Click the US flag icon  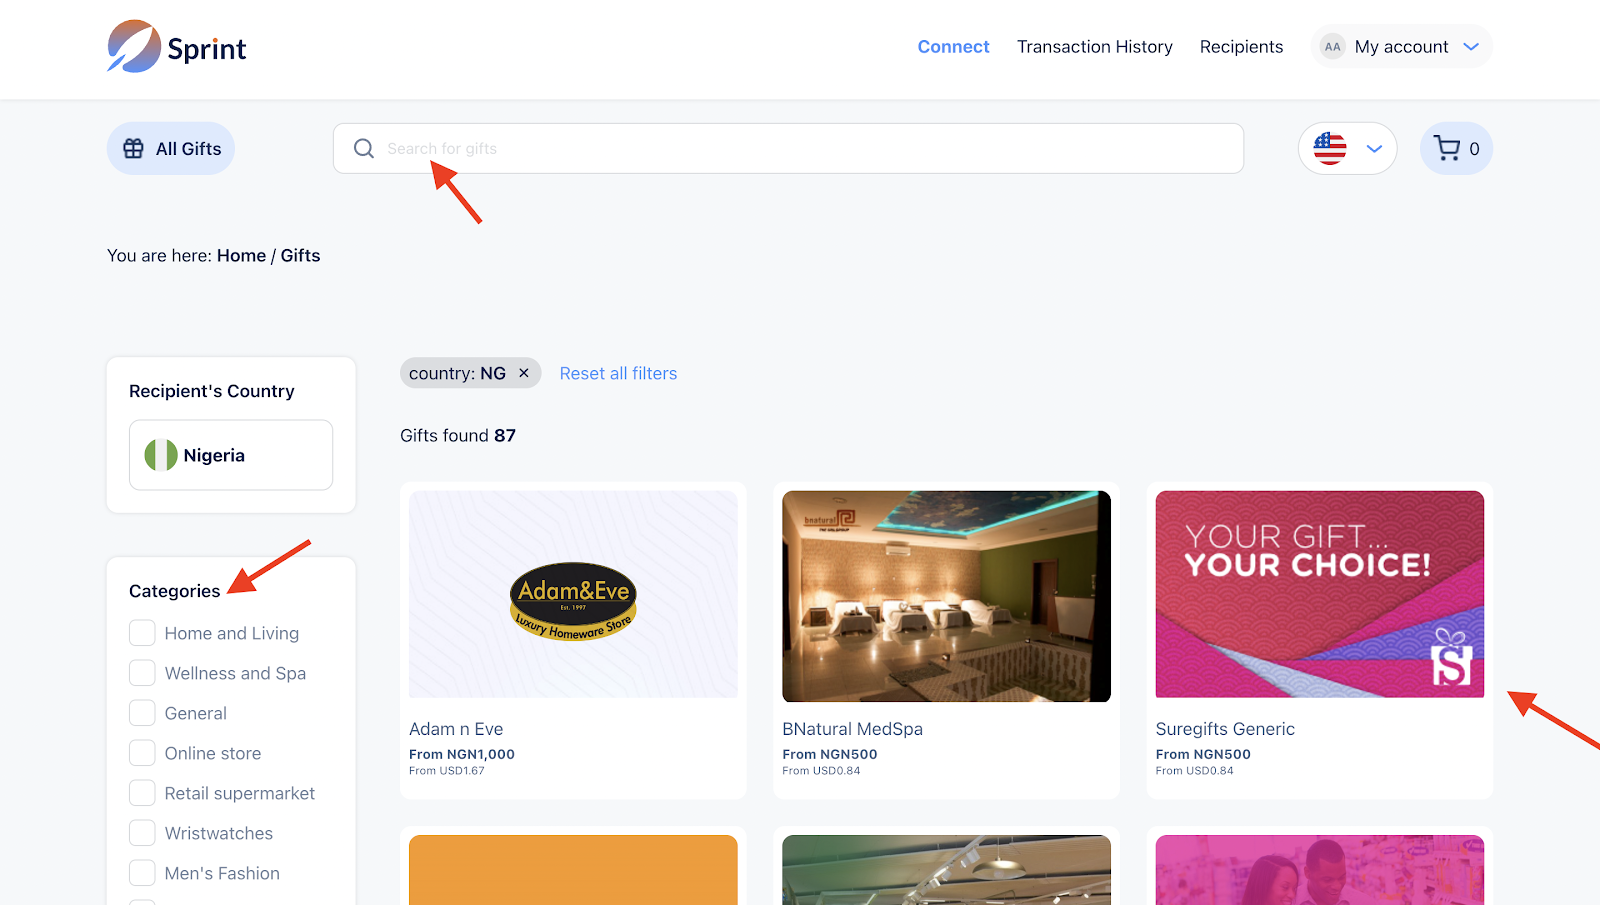click(1330, 149)
